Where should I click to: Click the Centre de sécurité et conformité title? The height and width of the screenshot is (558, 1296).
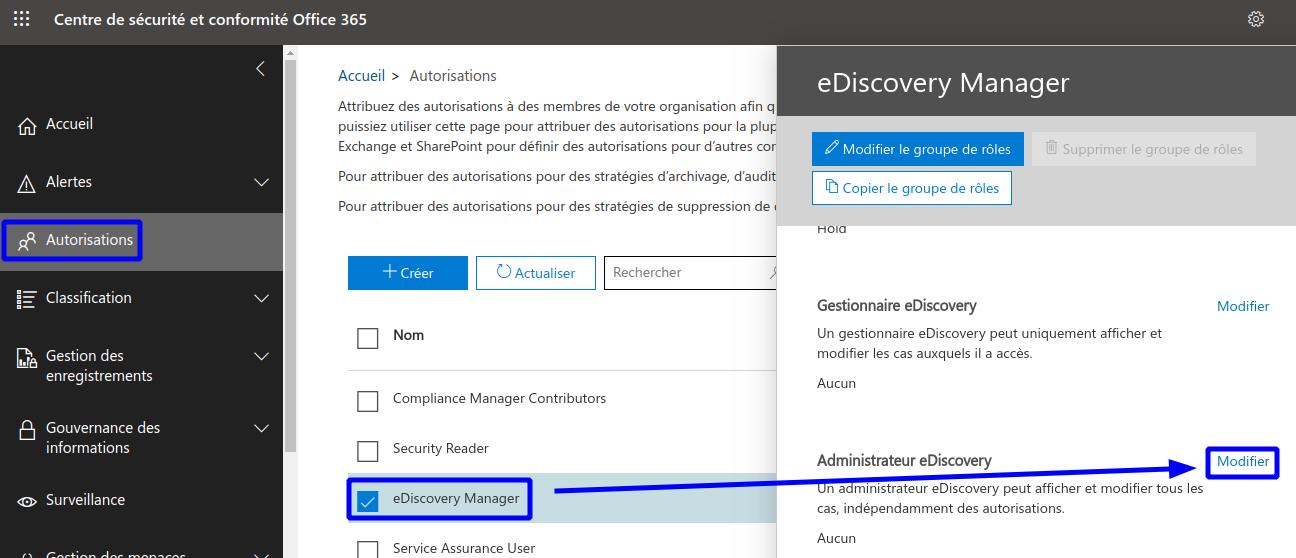click(x=210, y=20)
